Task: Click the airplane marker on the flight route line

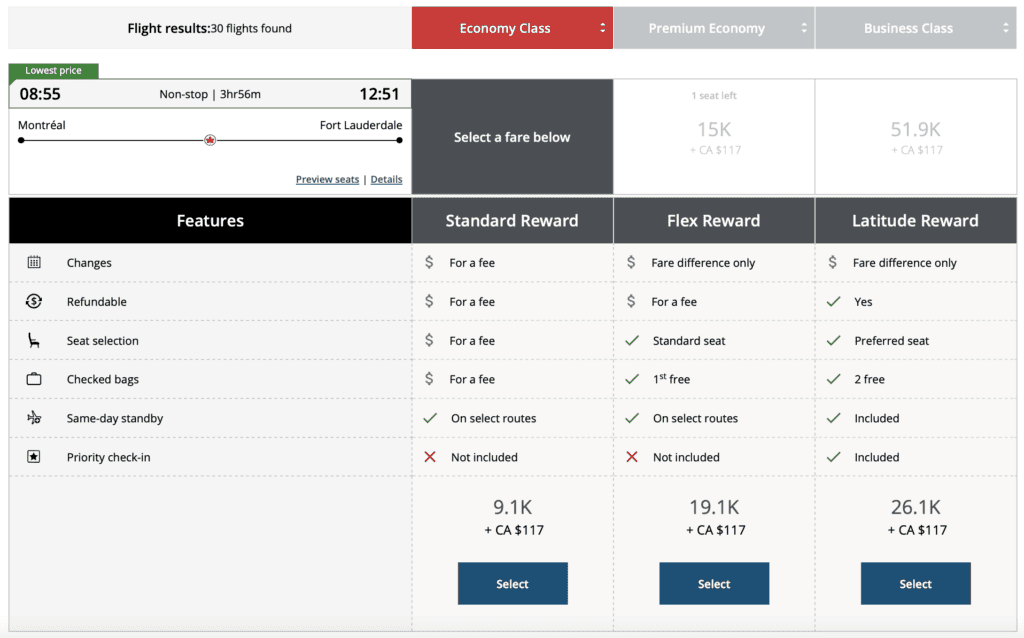Action: (x=209, y=141)
